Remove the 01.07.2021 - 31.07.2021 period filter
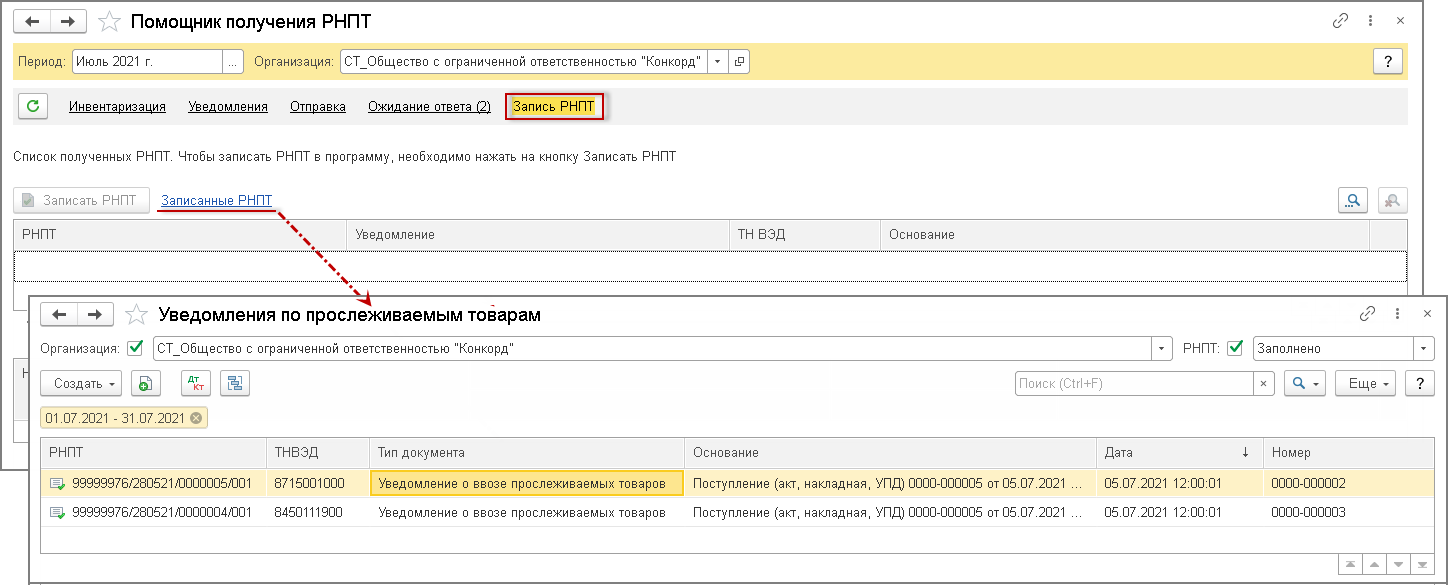The height and width of the screenshot is (585, 1448). click(195, 418)
